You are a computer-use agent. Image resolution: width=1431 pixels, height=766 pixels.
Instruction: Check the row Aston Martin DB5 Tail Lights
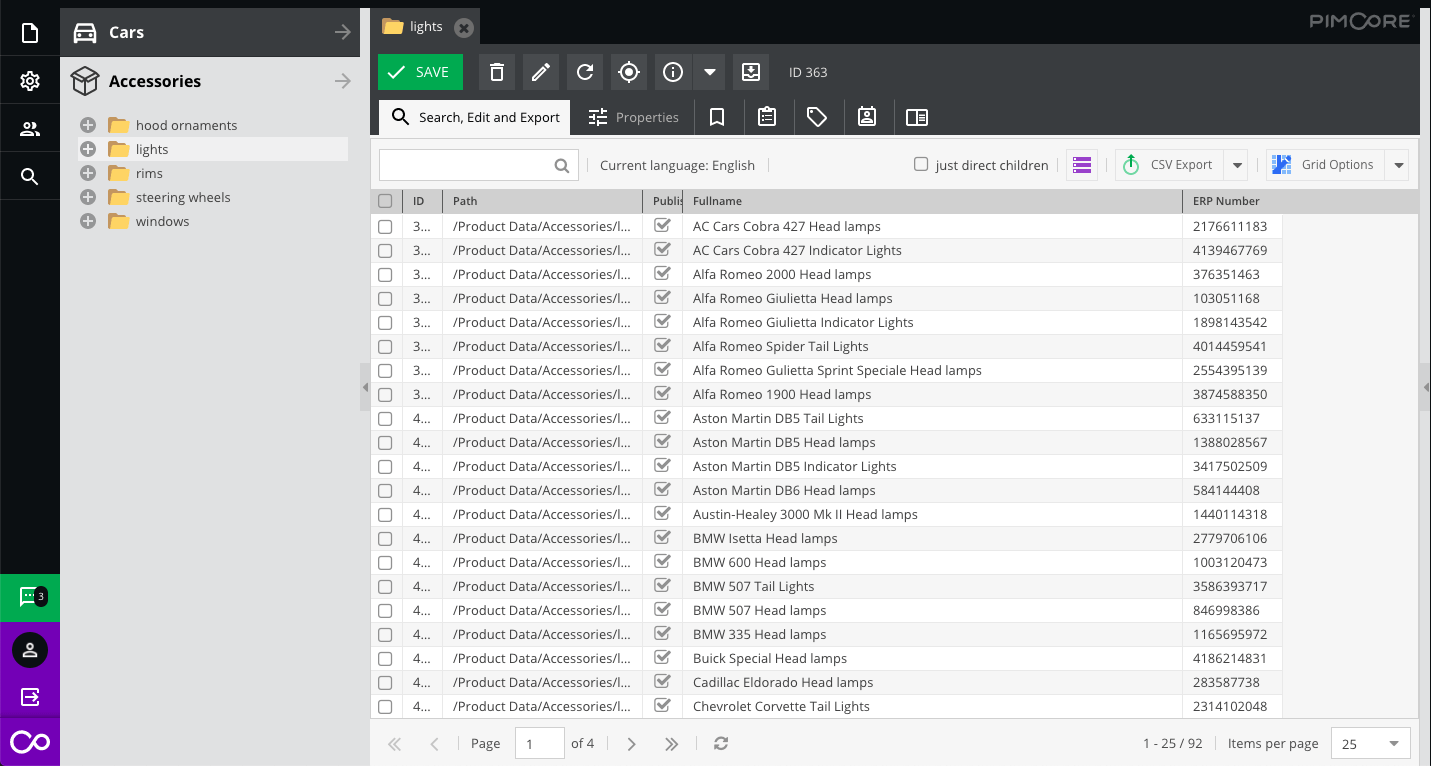click(385, 419)
